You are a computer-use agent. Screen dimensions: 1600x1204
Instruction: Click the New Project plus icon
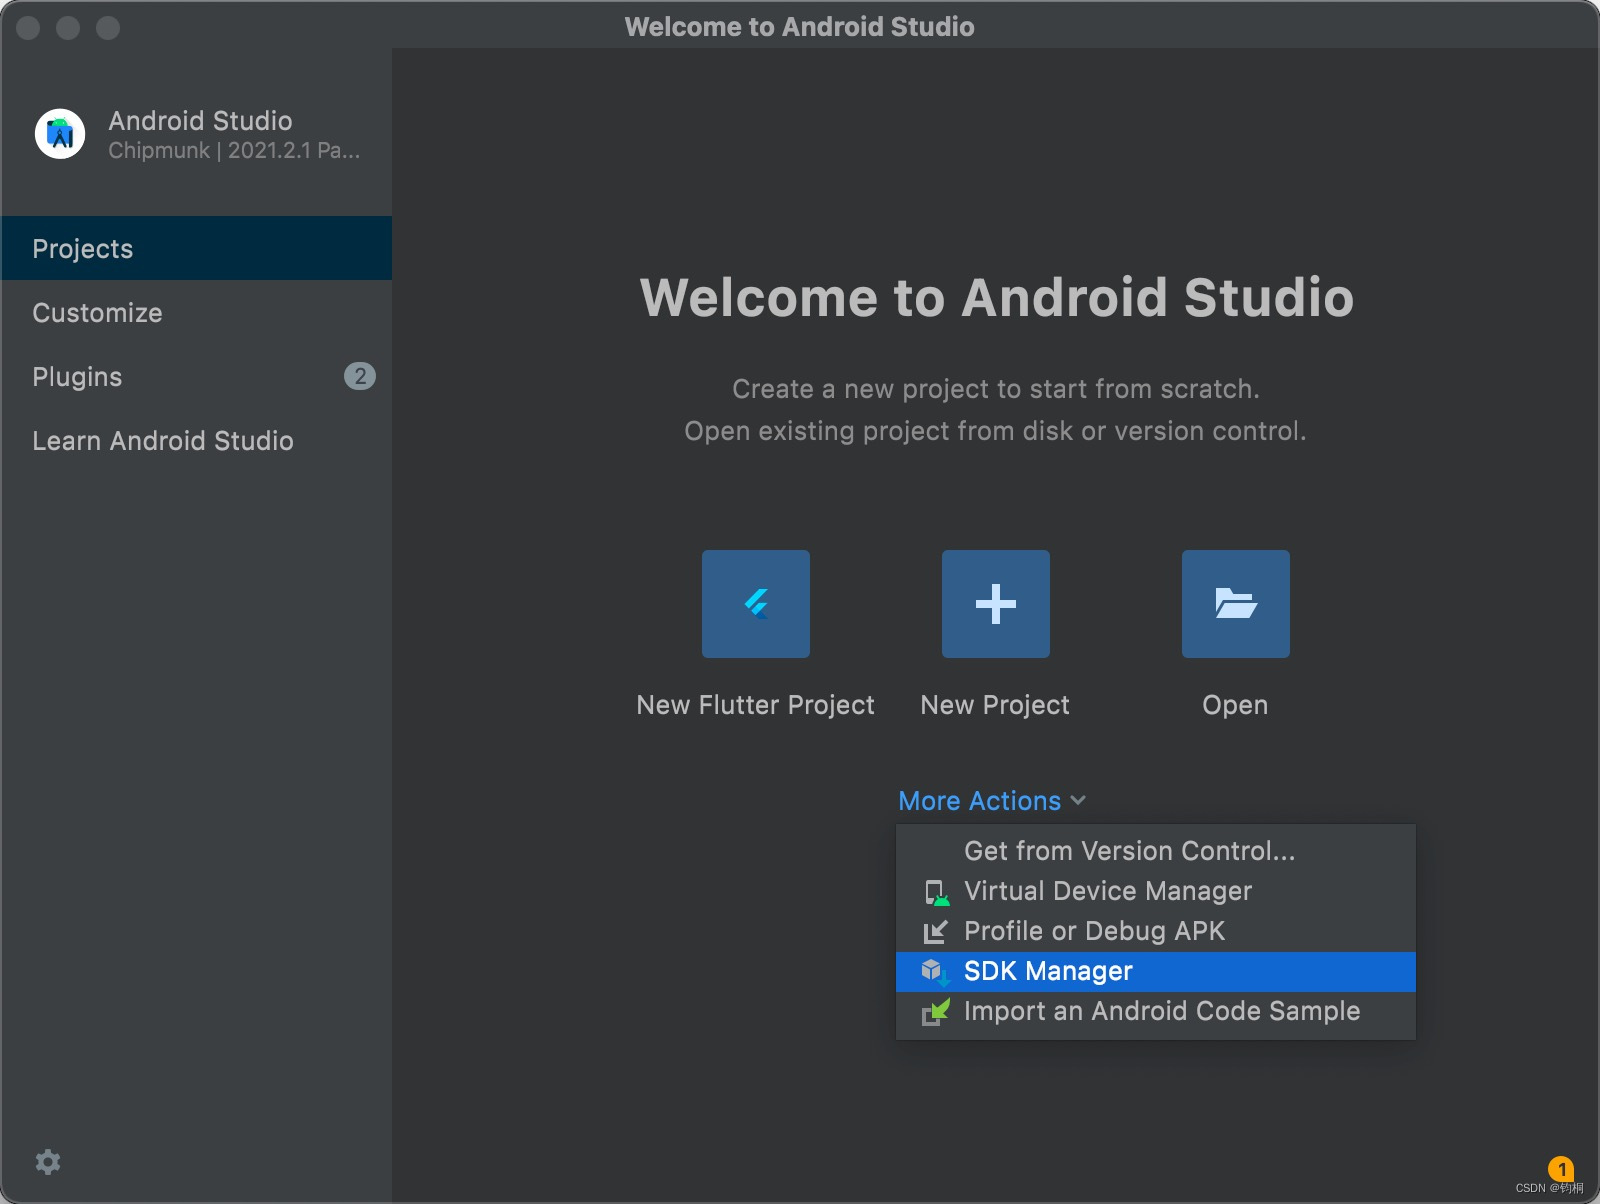pos(996,604)
